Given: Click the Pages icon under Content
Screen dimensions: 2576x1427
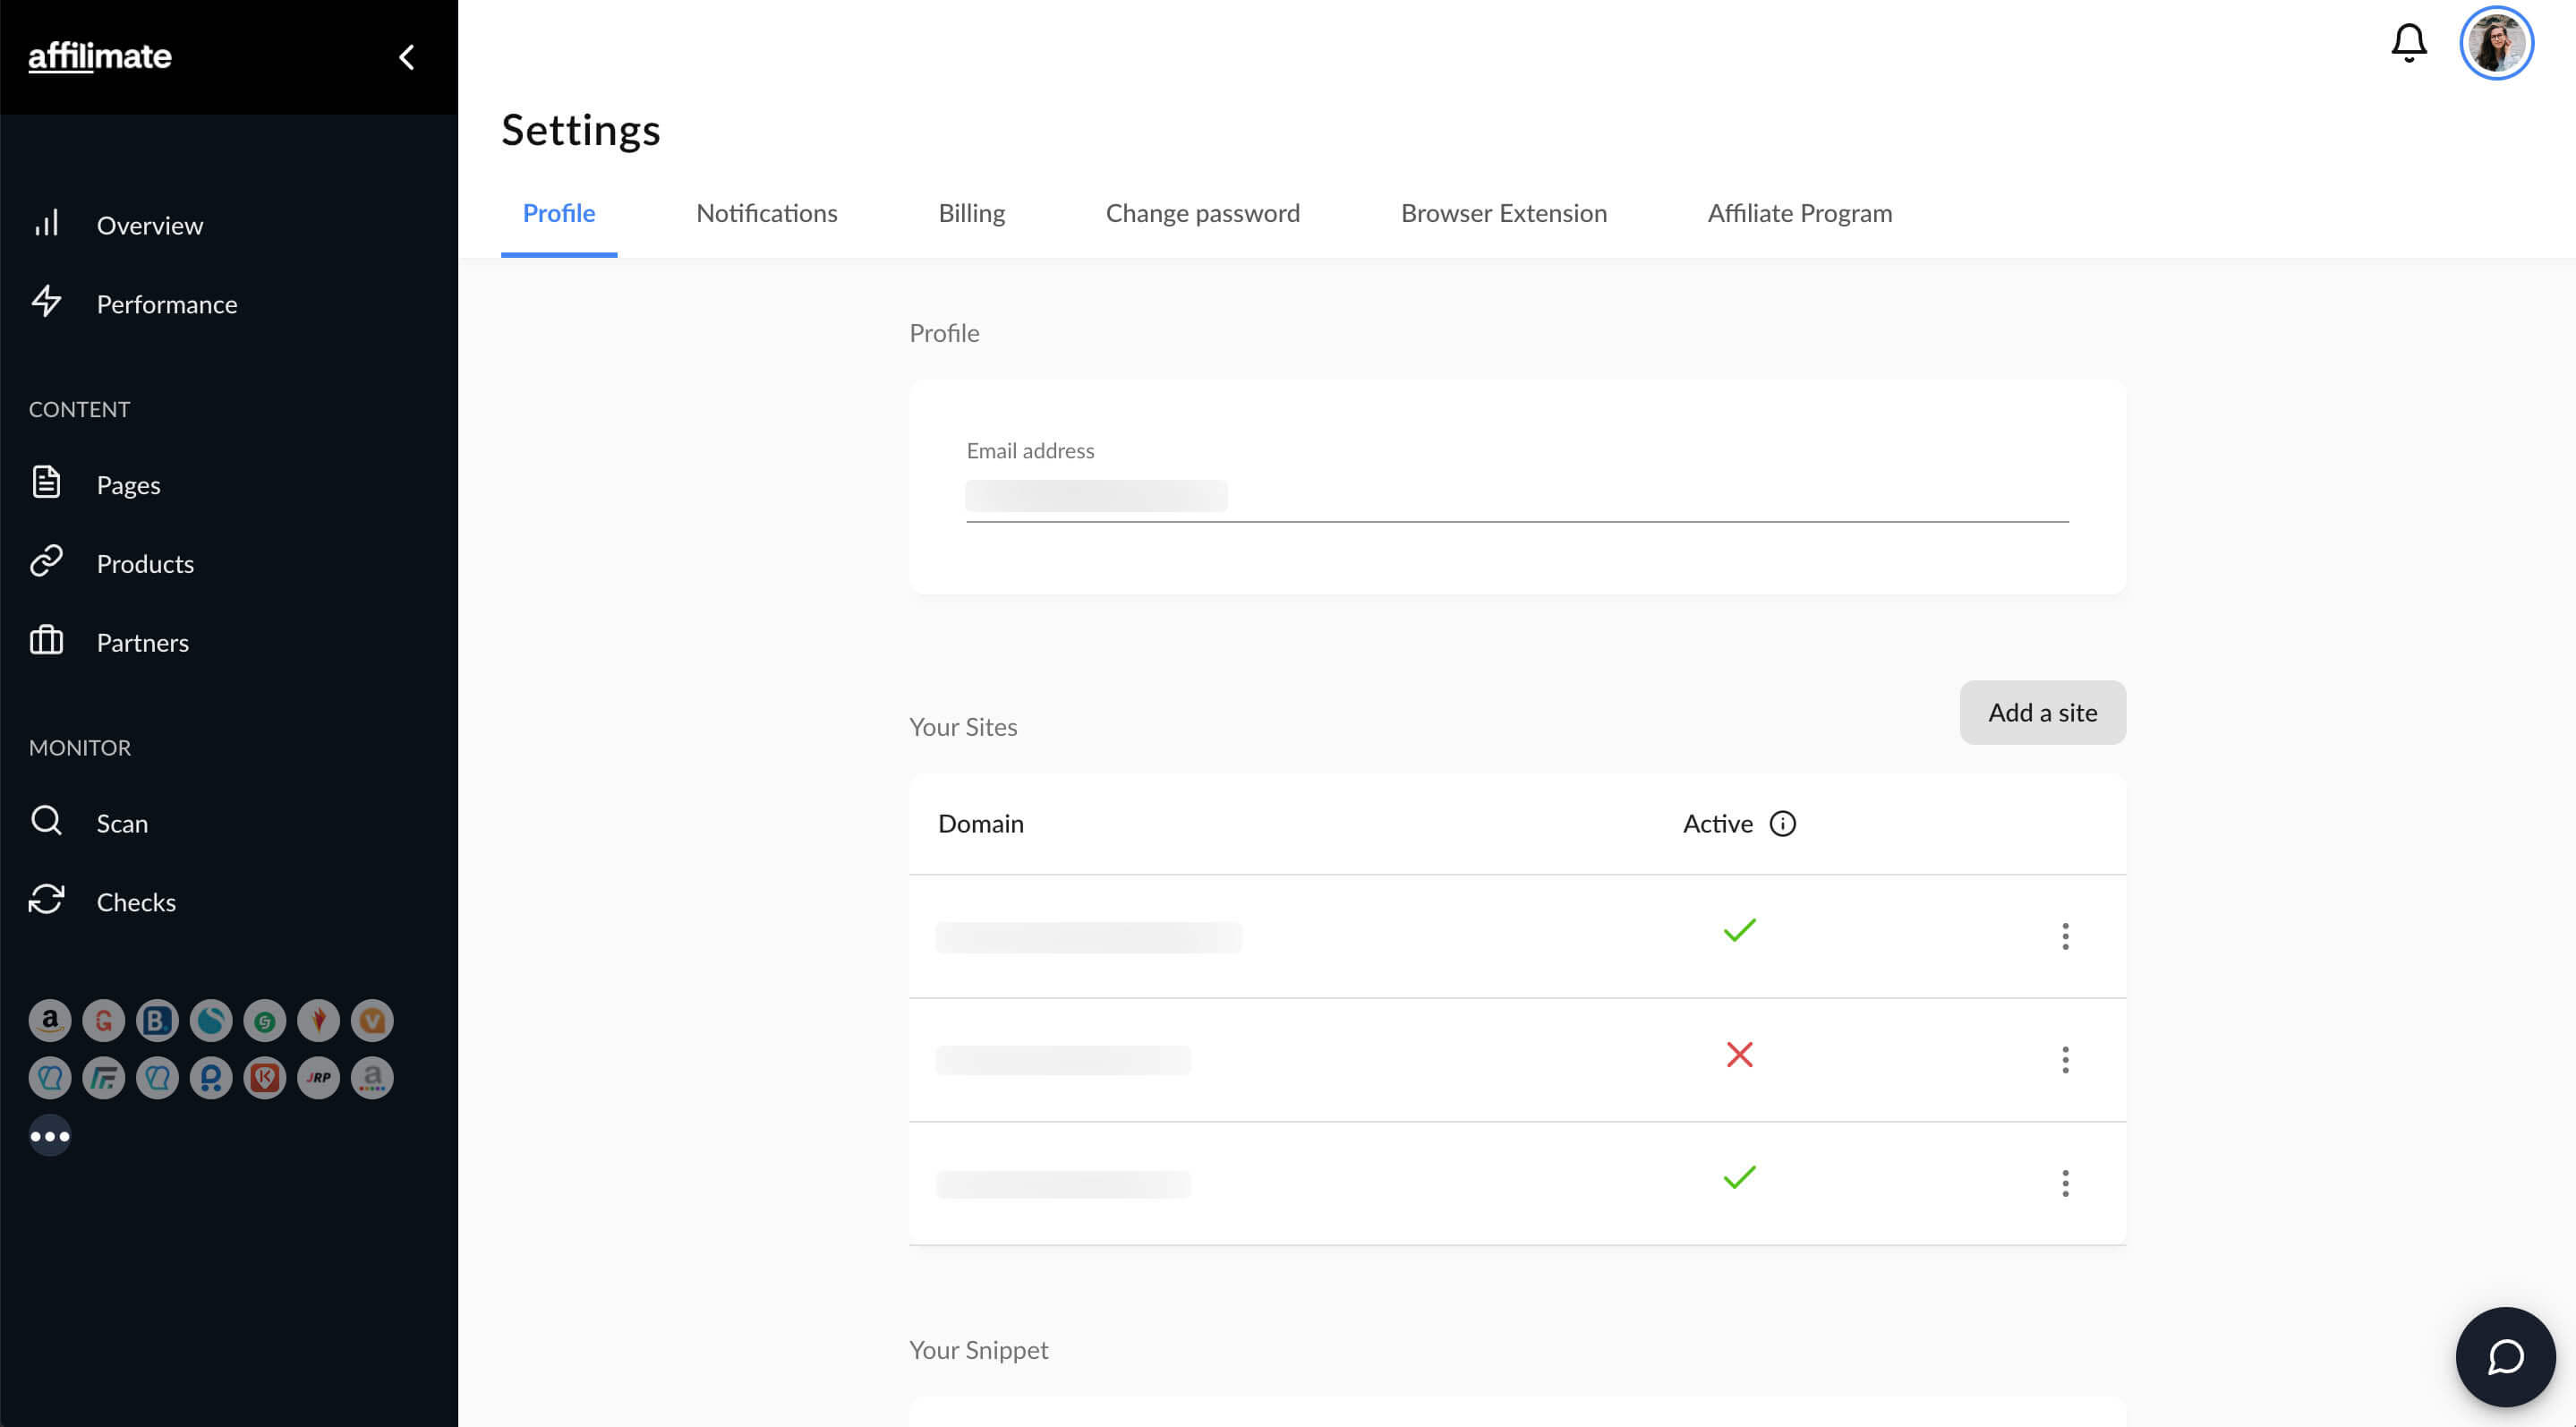Looking at the screenshot, I should (x=47, y=483).
